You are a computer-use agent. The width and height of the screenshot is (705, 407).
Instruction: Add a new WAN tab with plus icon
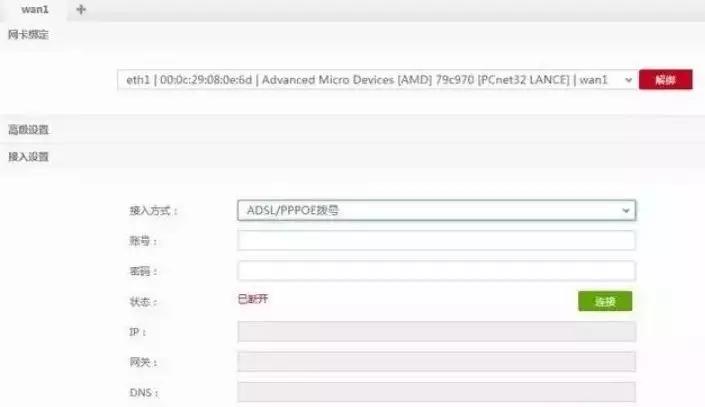pos(81,9)
